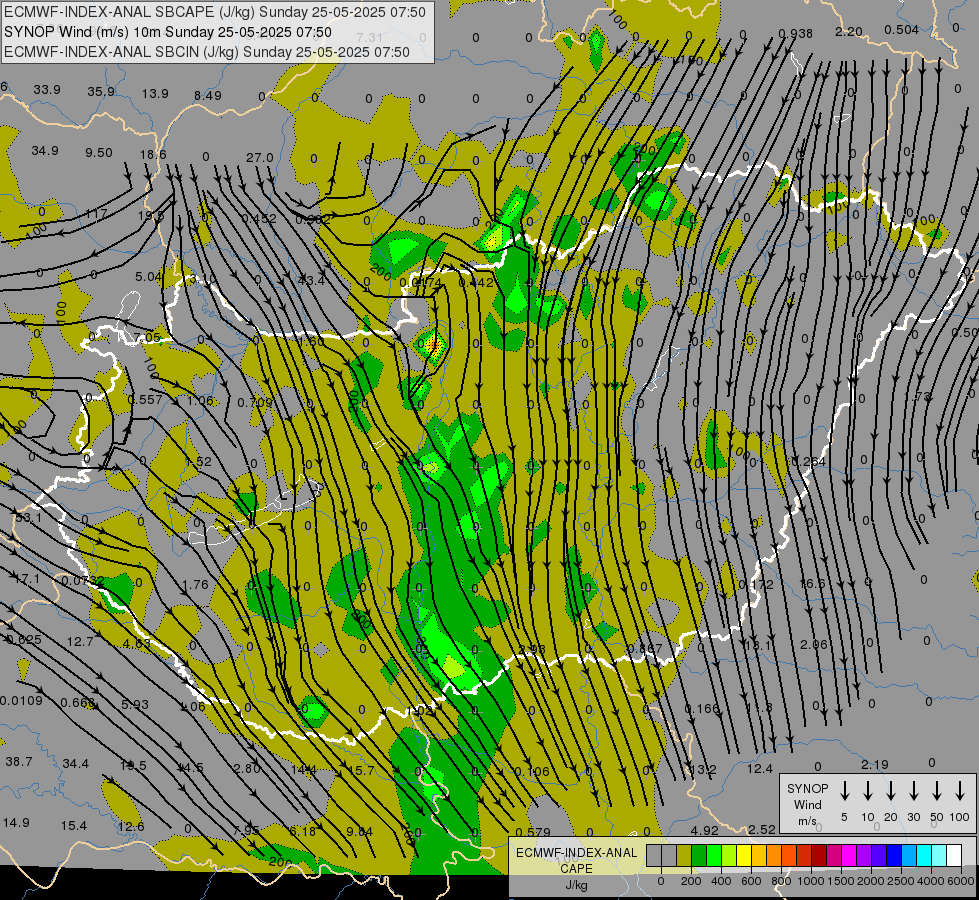Click the map value 38.7
The width and height of the screenshot is (979, 900).
click(19, 762)
